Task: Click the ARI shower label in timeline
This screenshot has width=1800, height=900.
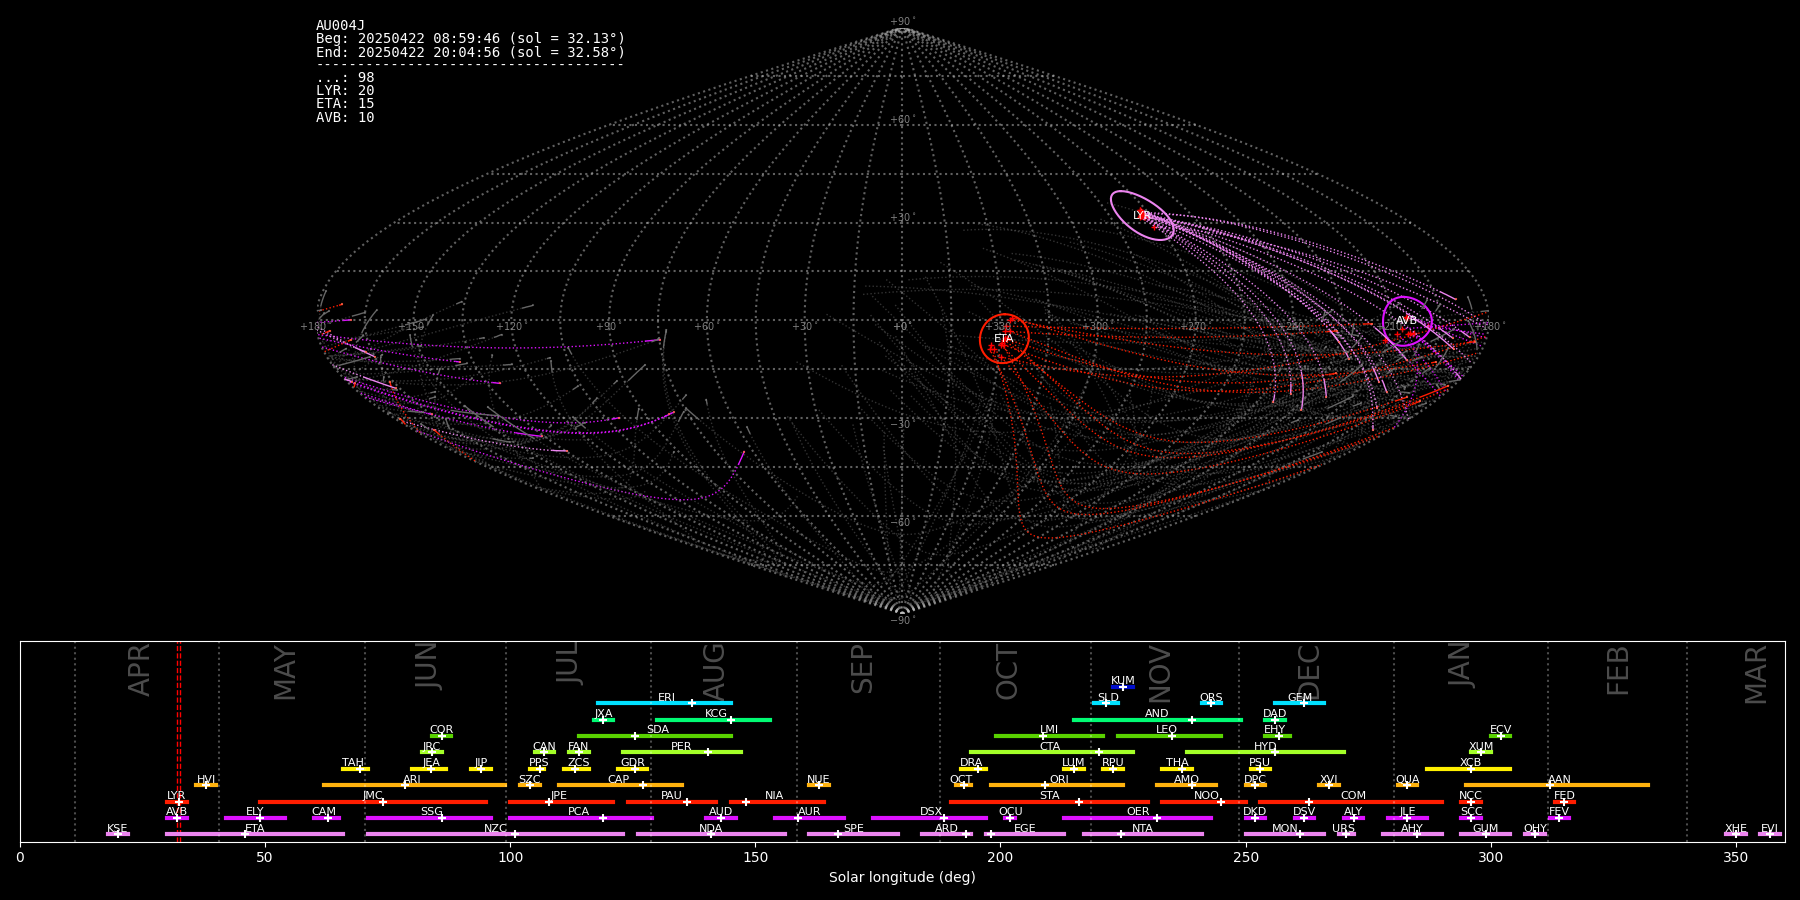Action: pos(412,780)
